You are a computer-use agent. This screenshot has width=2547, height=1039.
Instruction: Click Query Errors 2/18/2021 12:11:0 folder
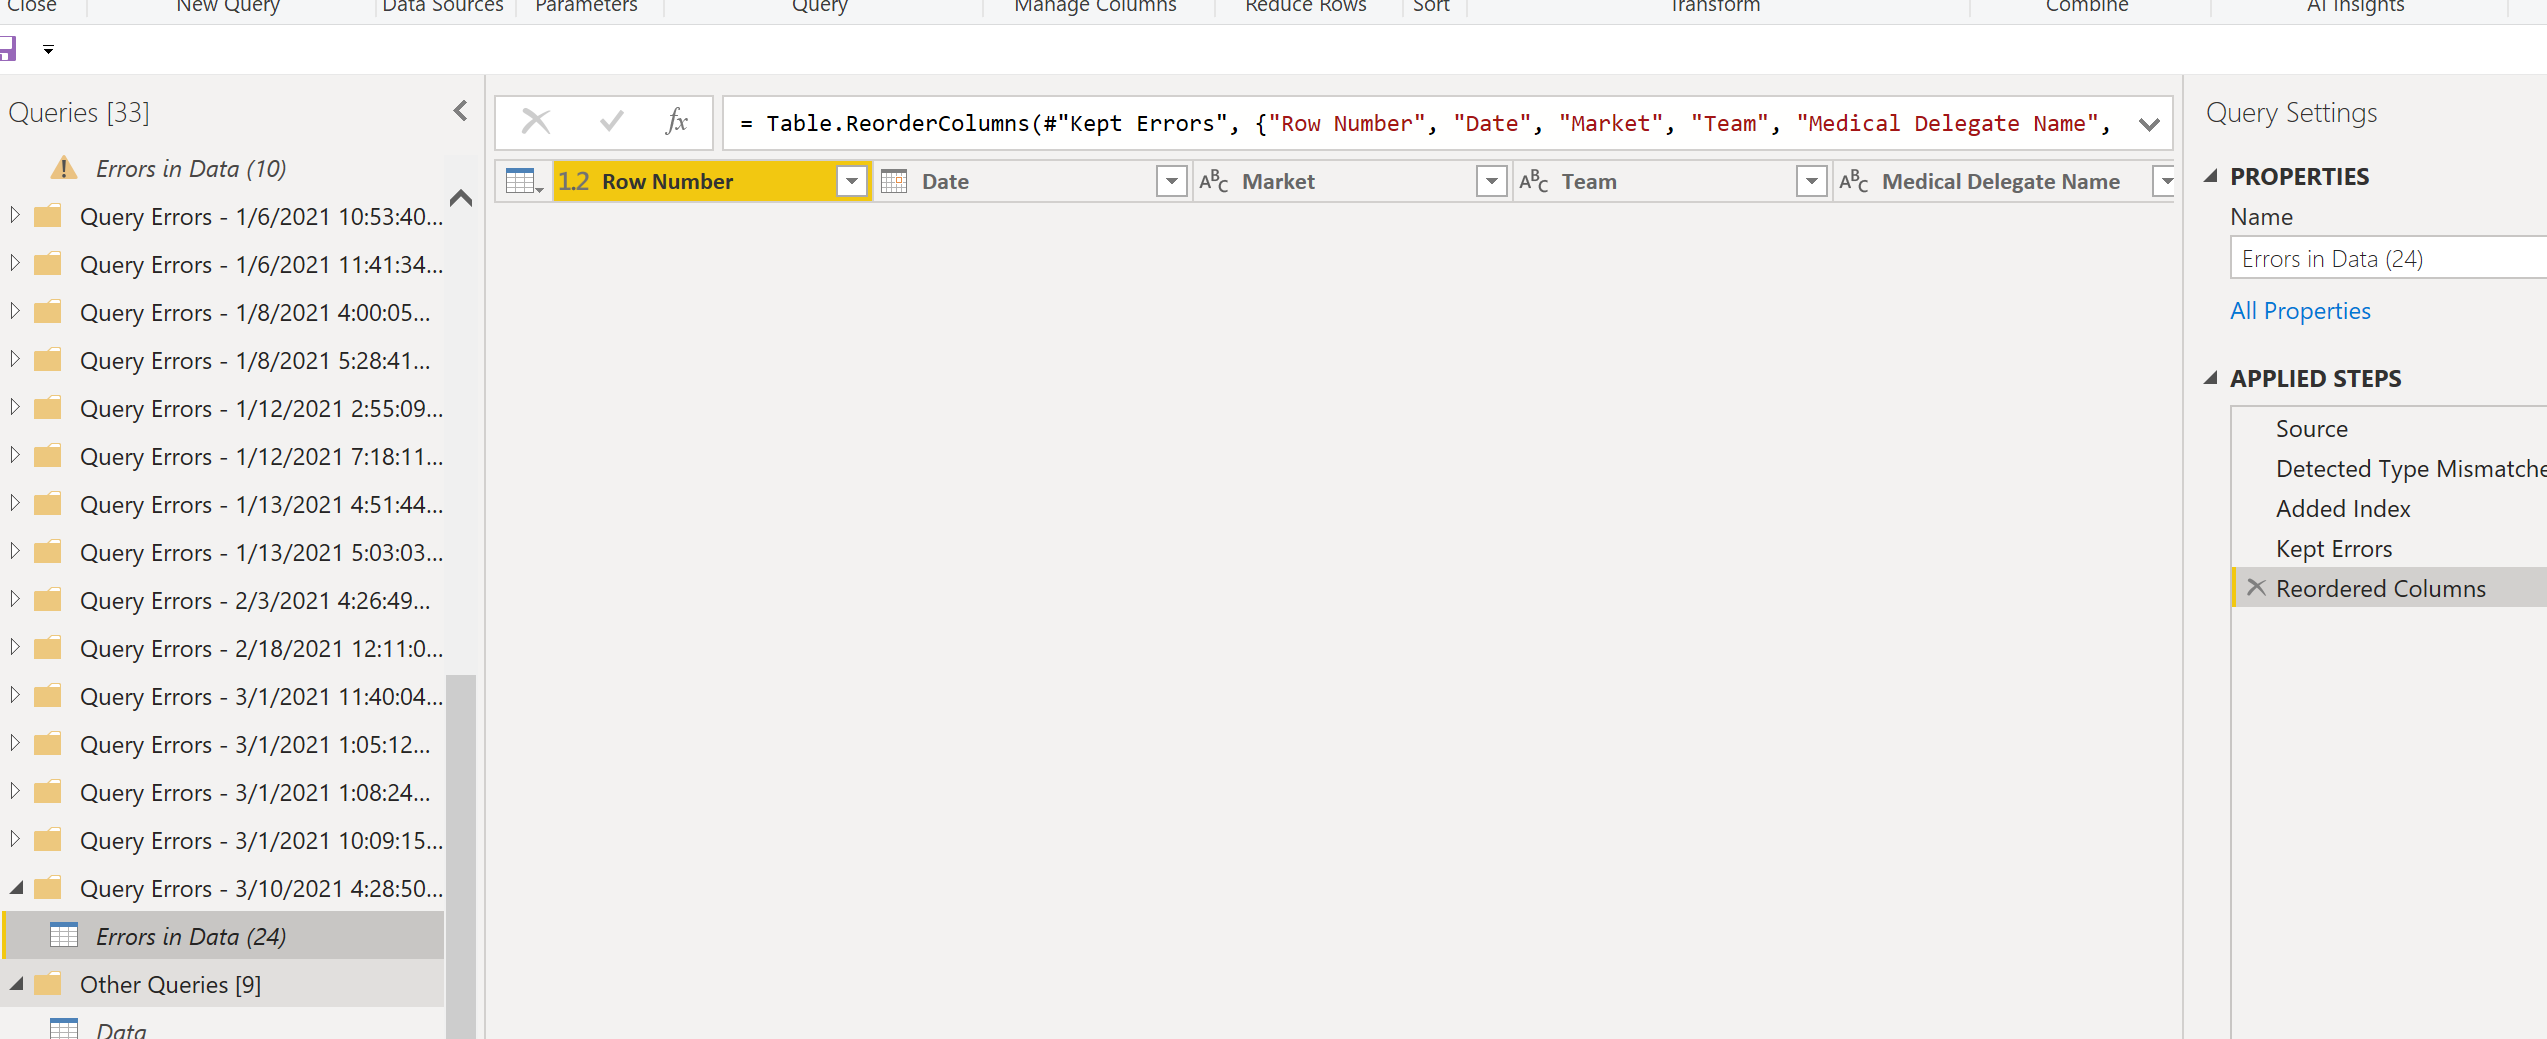[261, 649]
